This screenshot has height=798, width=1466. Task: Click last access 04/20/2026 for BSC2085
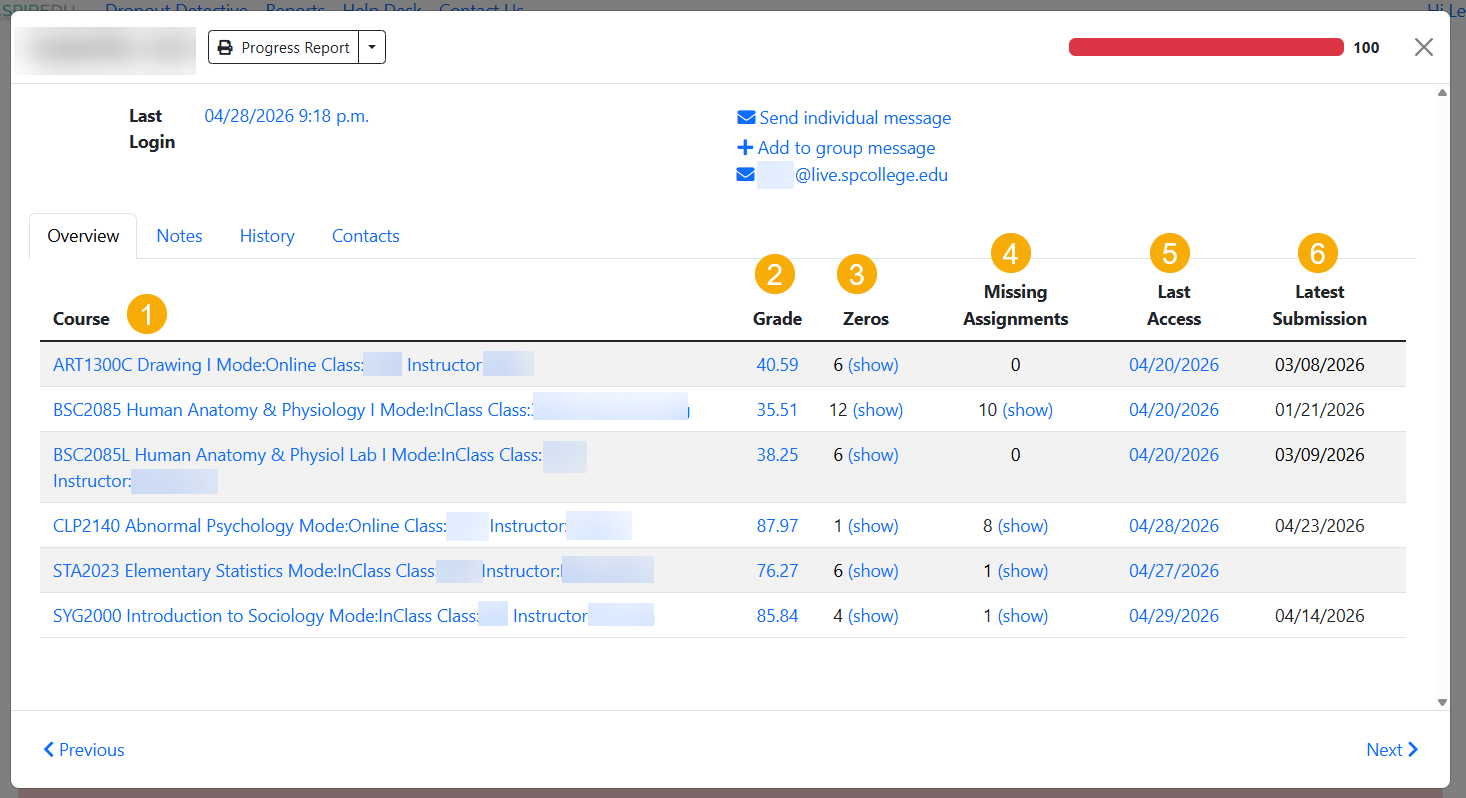pyautogui.click(x=1174, y=410)
